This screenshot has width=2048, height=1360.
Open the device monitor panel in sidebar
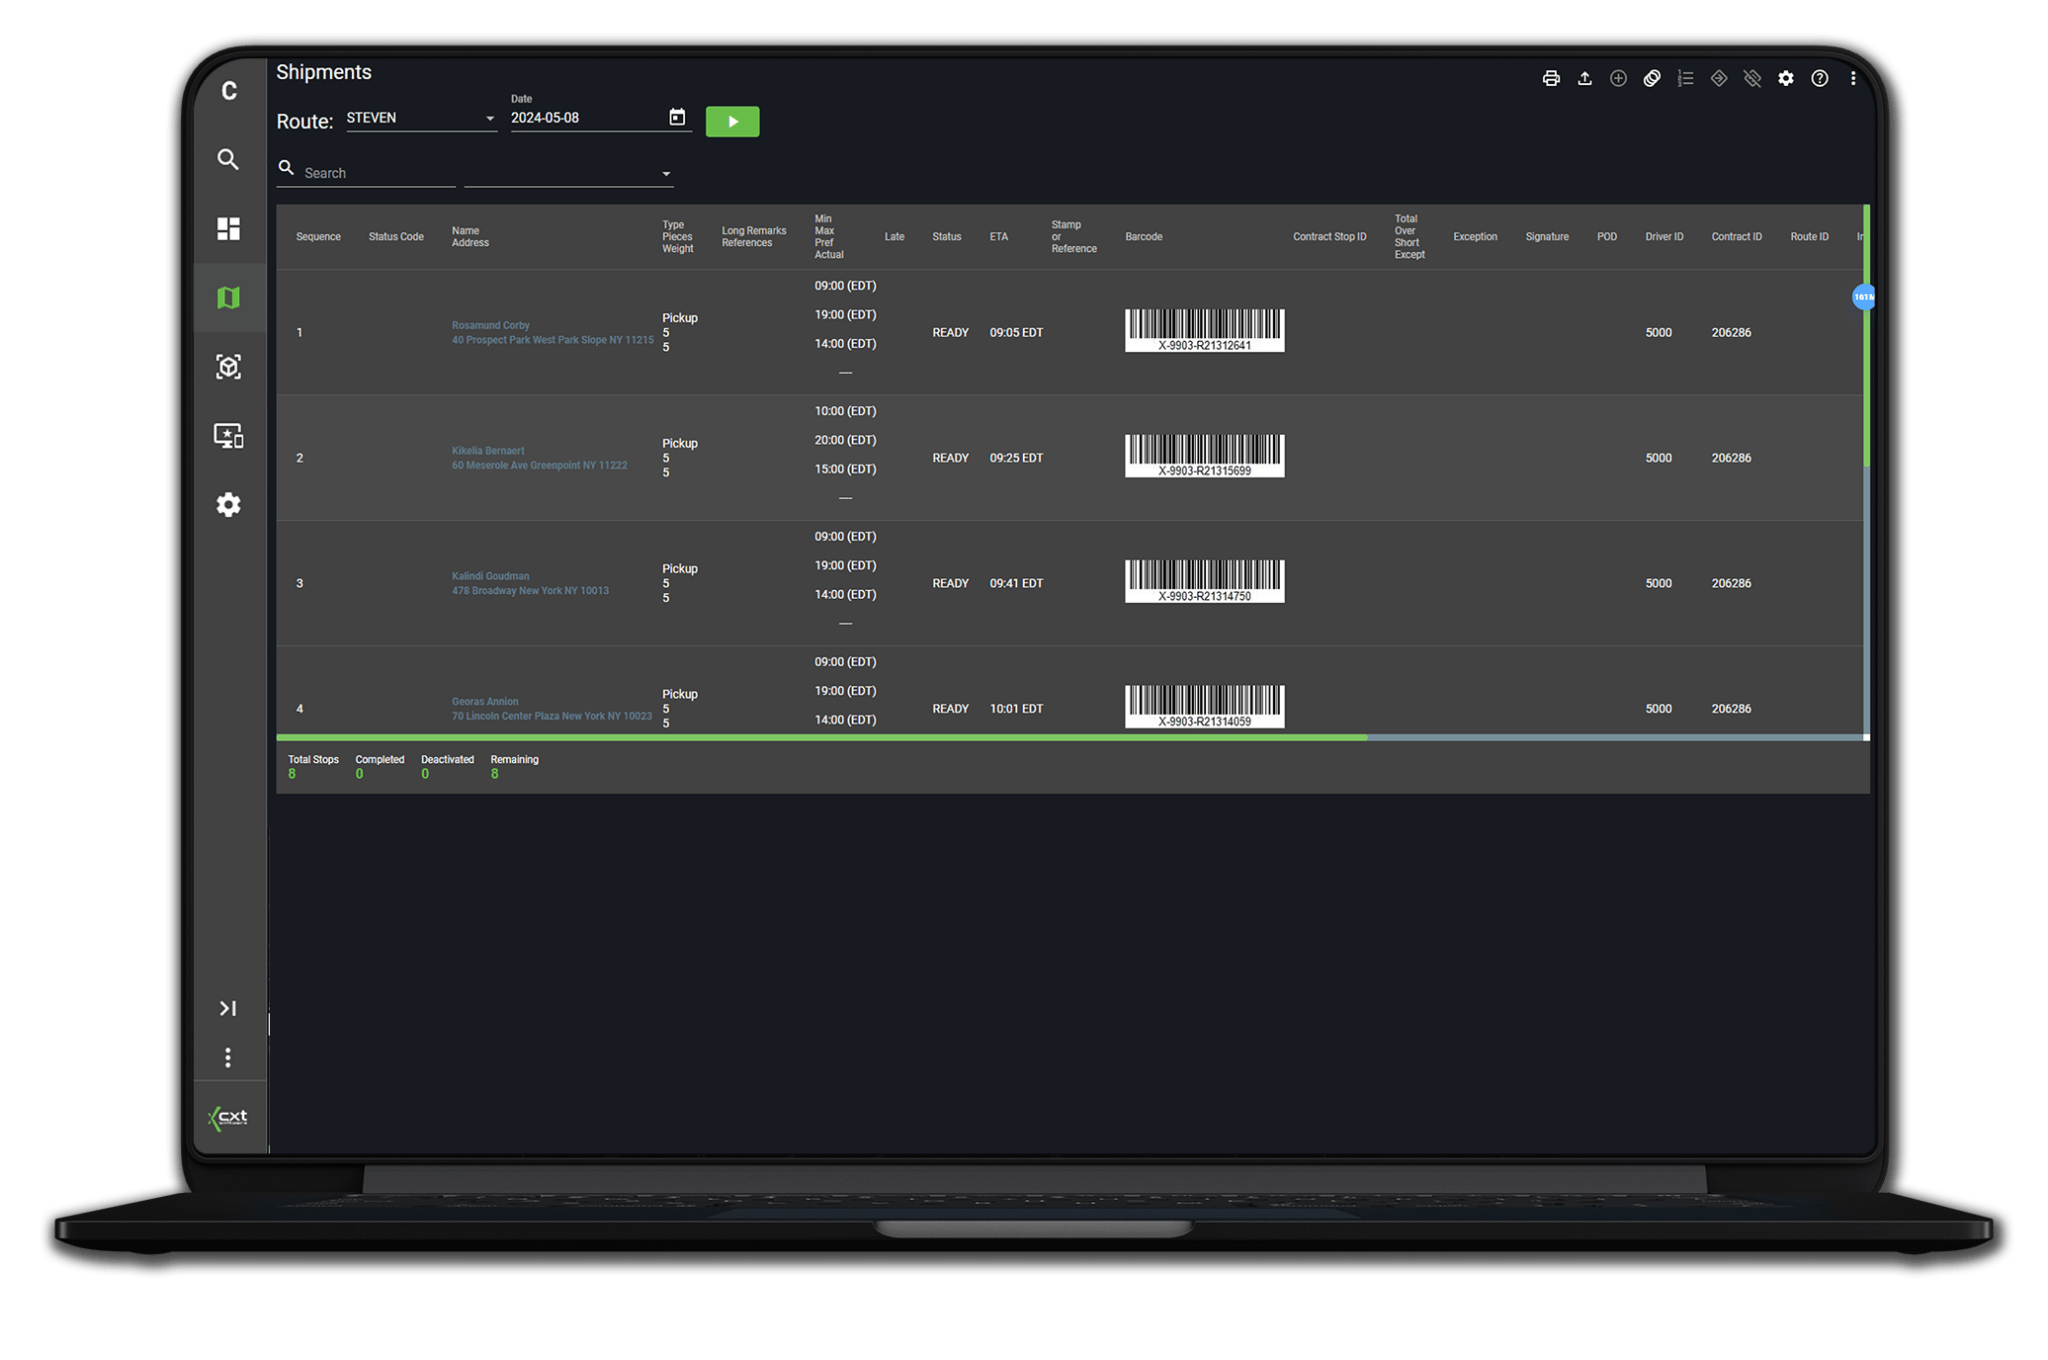pos(228,435)
